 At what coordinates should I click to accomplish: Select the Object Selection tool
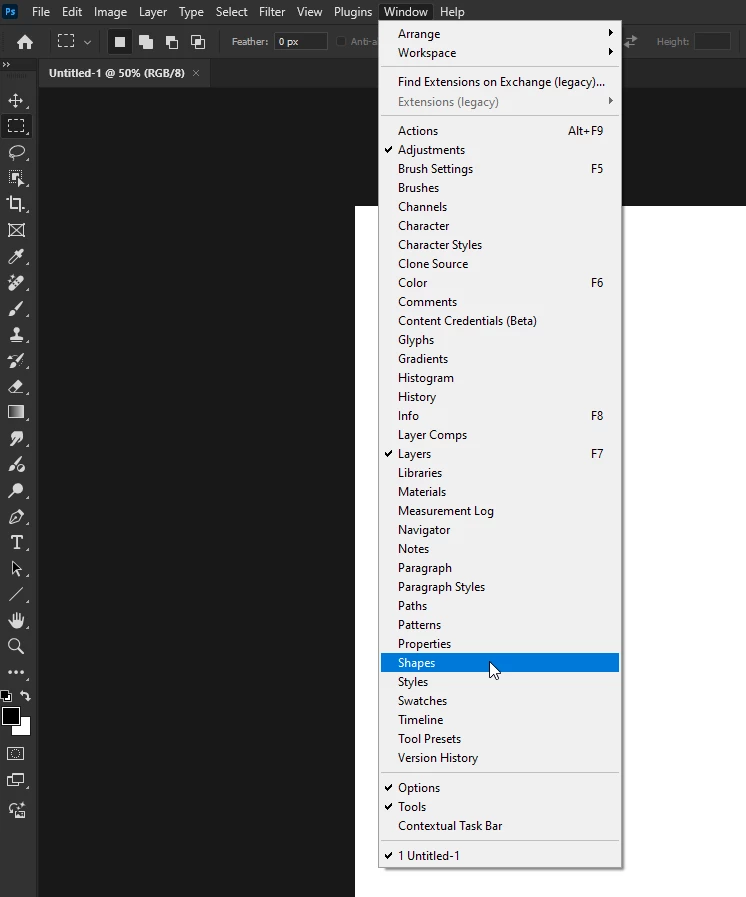(x=16, y=178)
